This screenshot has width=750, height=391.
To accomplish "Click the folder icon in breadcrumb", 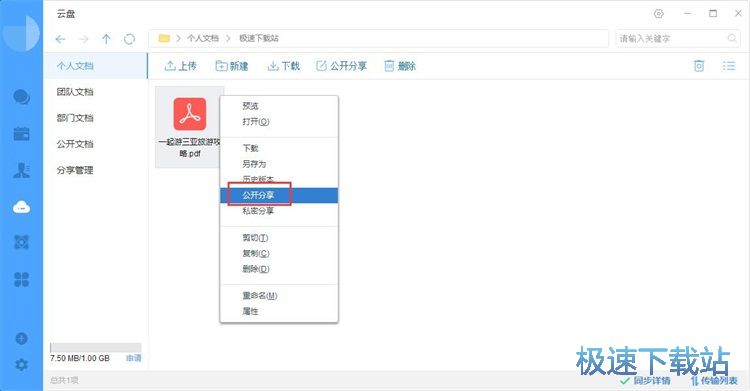I will (x=164, y=38).
